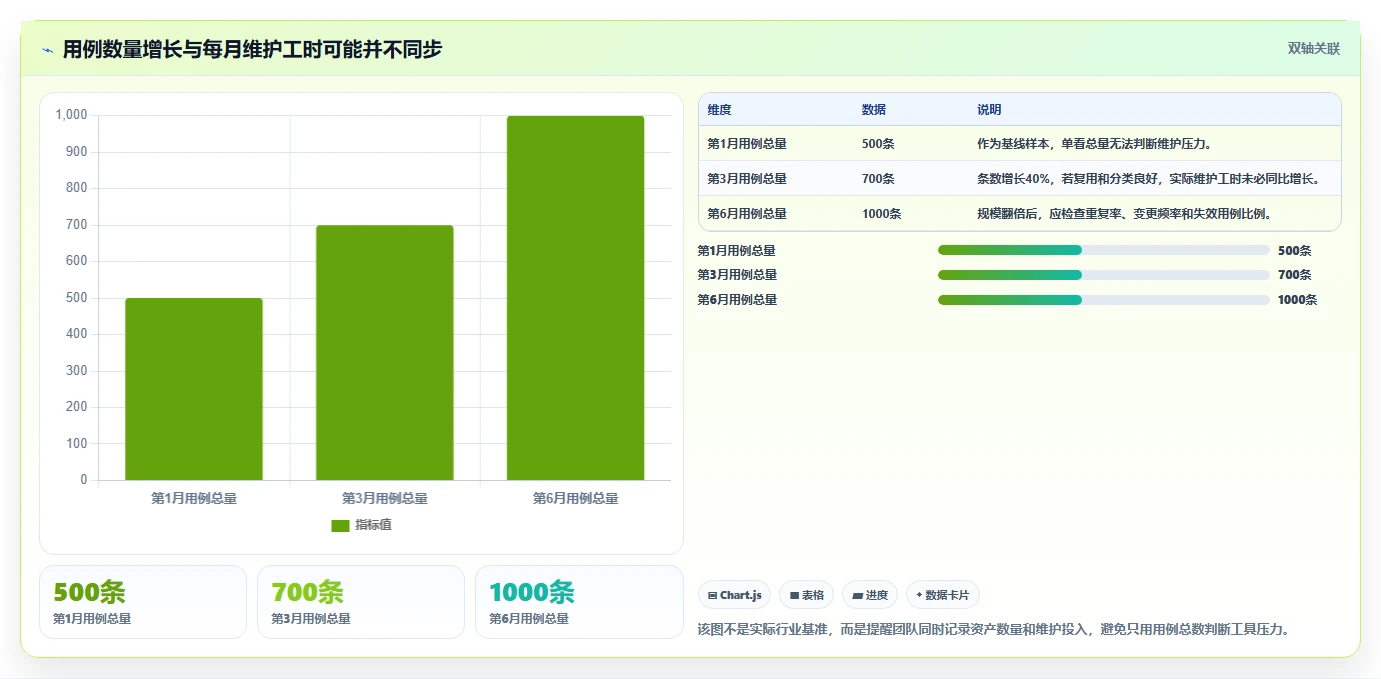Open the 500条 data card

(x=143, y=602)
